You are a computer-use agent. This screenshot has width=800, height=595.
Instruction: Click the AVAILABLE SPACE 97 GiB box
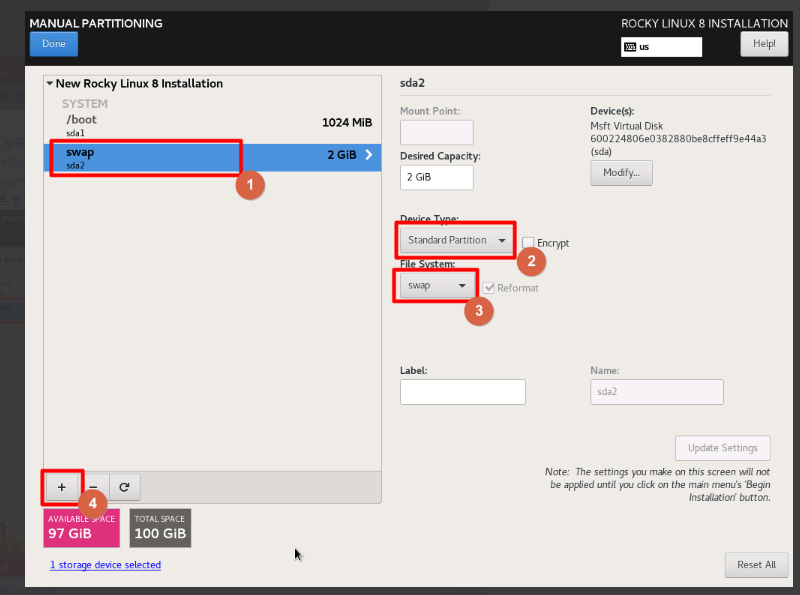(x=82, y=528)
